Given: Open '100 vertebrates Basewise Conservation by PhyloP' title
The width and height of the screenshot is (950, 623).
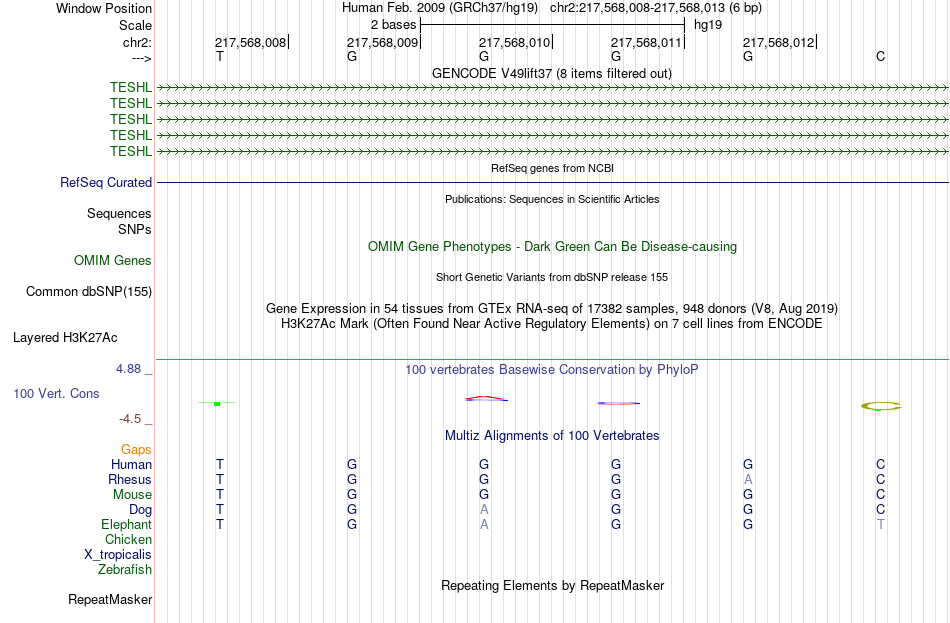Looking at the screenshot, I should click(552, 370).
